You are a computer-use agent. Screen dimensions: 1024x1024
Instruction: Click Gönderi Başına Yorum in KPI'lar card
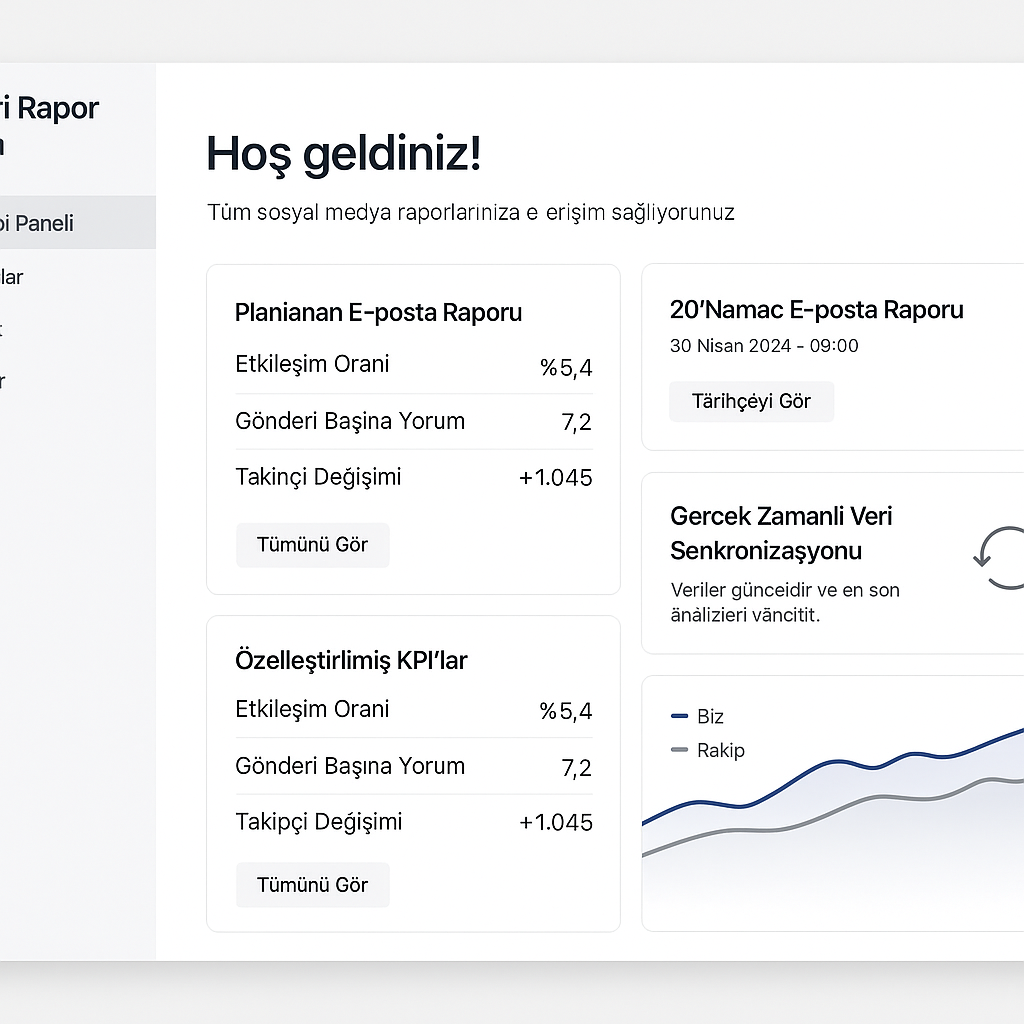pyautogui.click(x=413, y=767)
